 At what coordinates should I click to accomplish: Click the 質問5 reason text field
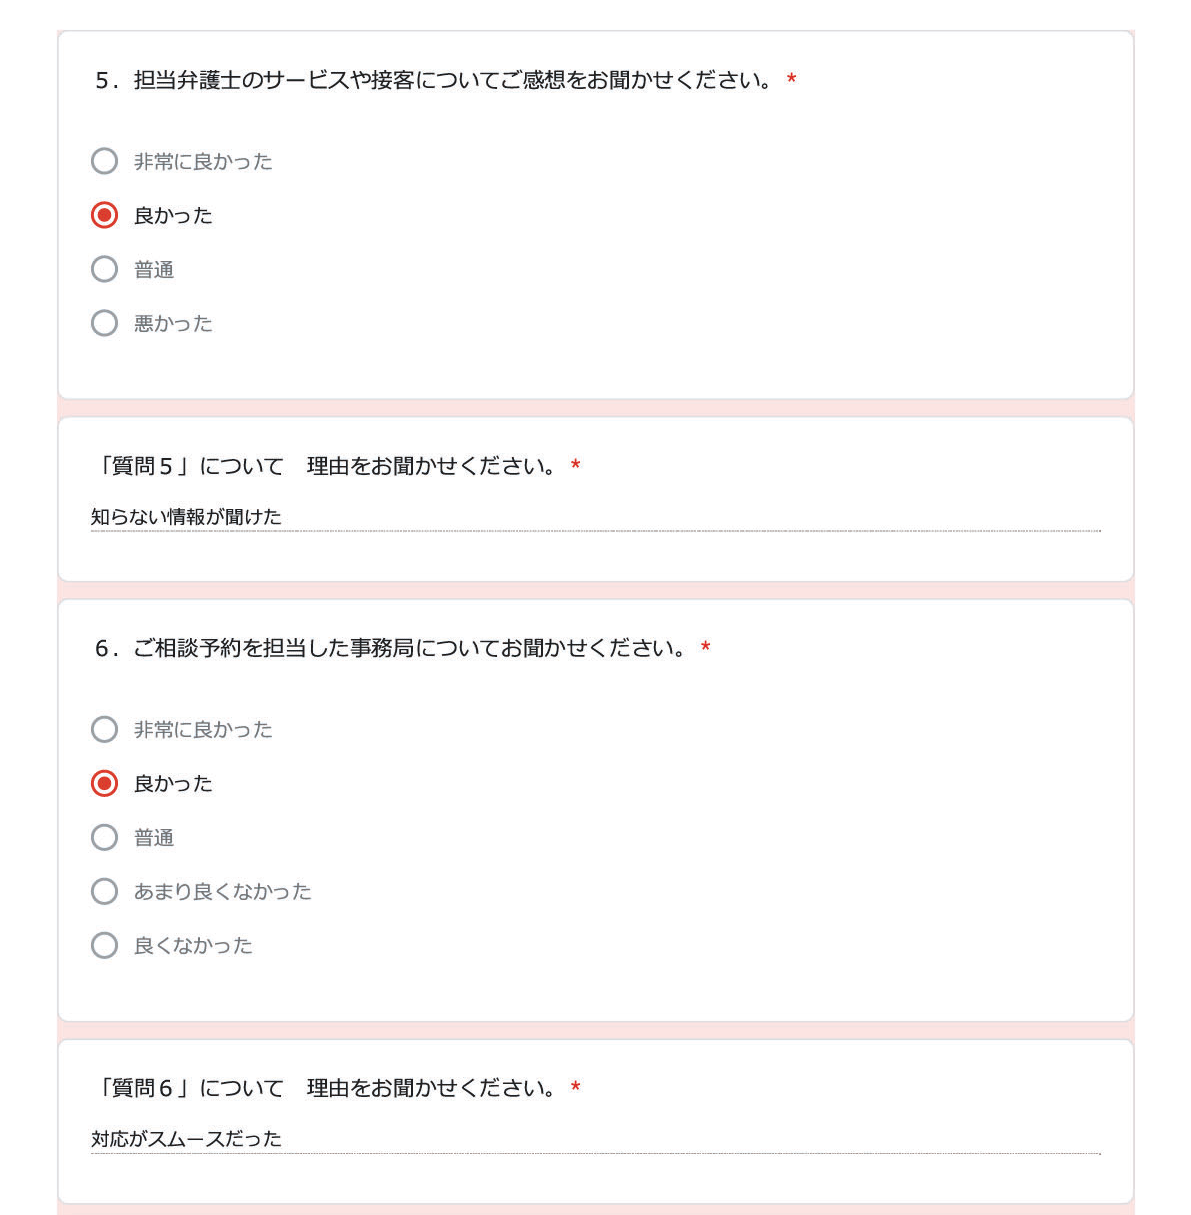click(x=596, y=517)
